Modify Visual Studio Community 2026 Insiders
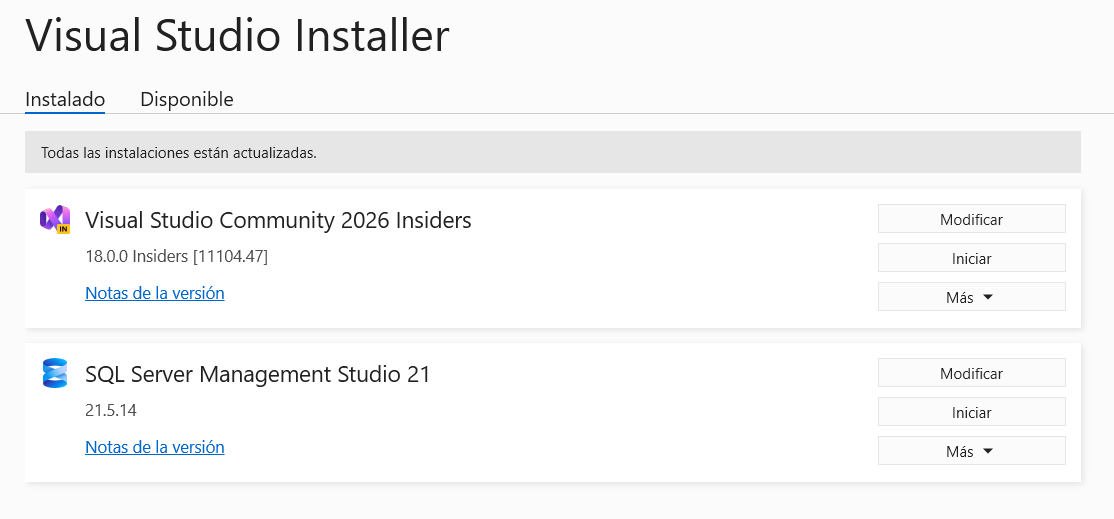 971,219
